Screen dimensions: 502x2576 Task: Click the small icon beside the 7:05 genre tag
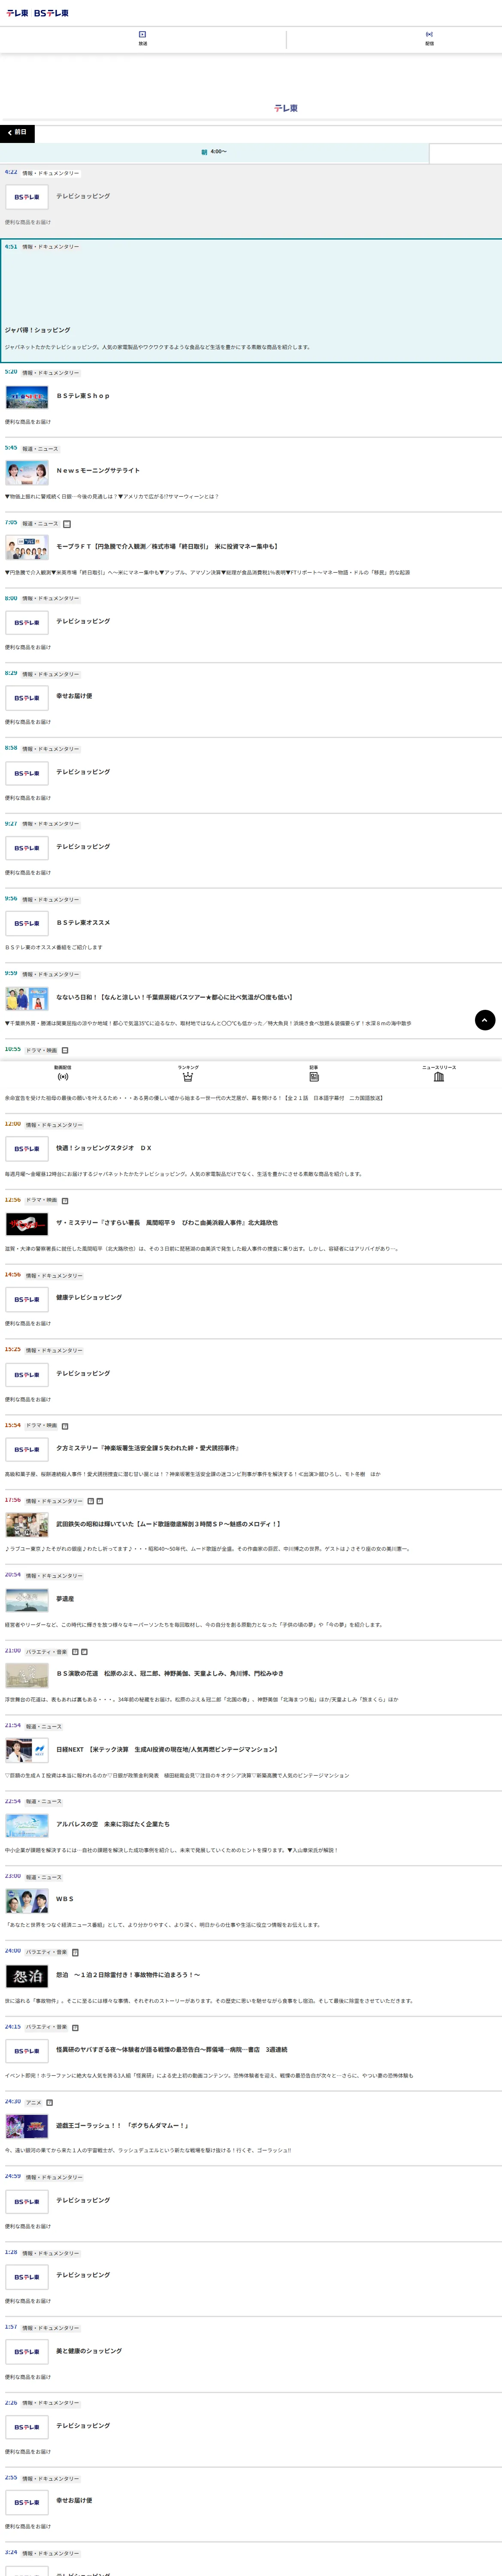click(67, 524)
